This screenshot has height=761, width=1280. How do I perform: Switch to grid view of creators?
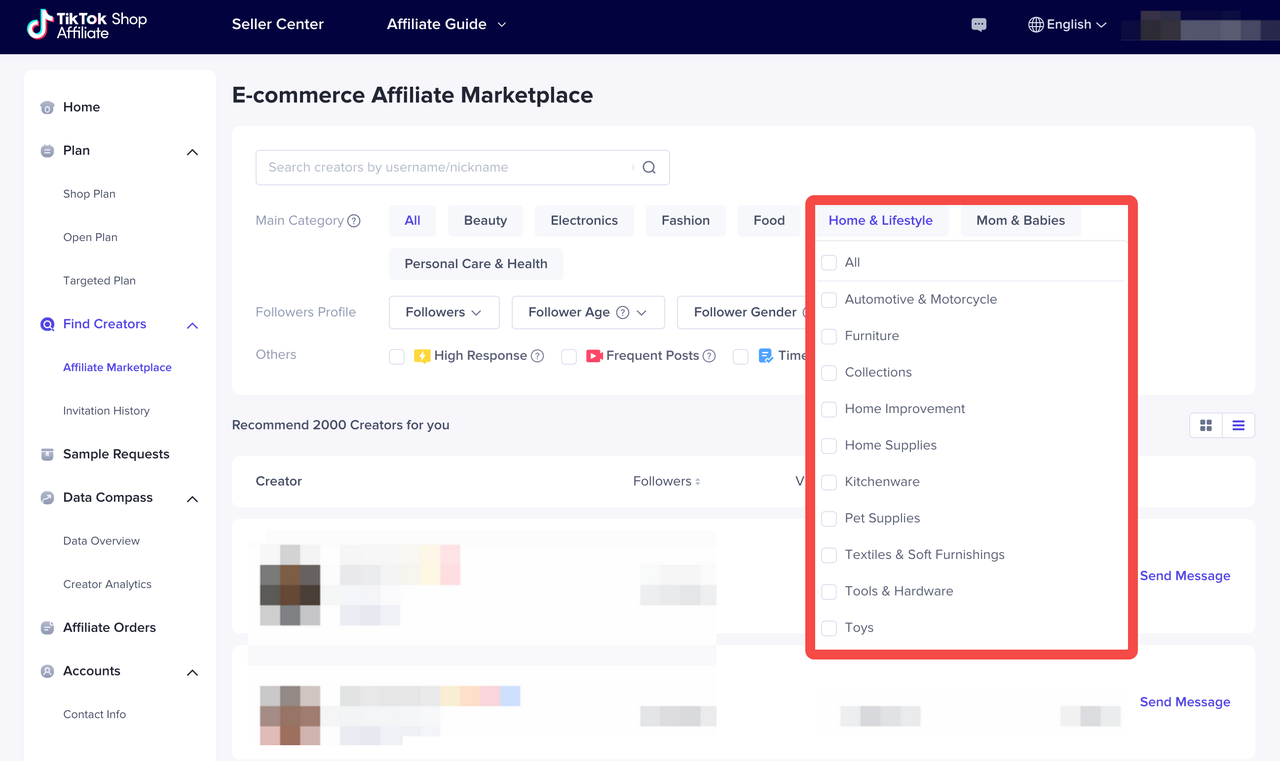pyautogui.click(x=1205, y=425)
